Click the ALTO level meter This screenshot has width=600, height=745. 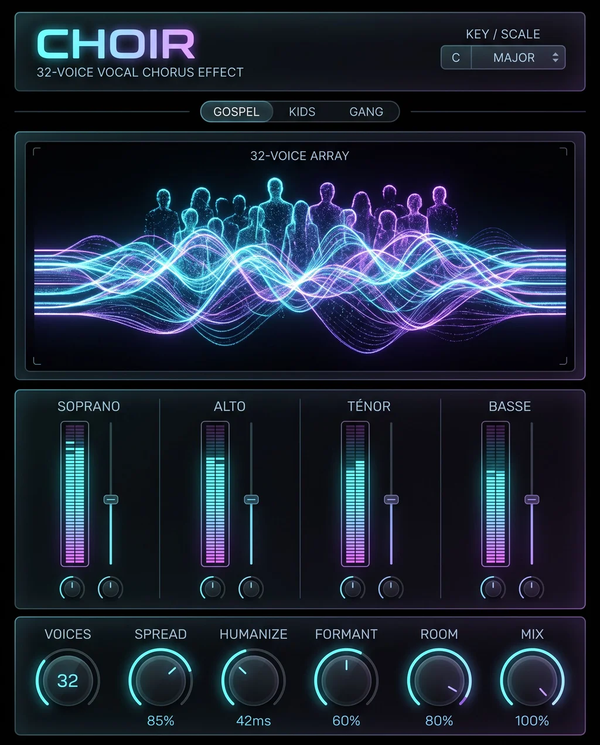click(215, 494)
